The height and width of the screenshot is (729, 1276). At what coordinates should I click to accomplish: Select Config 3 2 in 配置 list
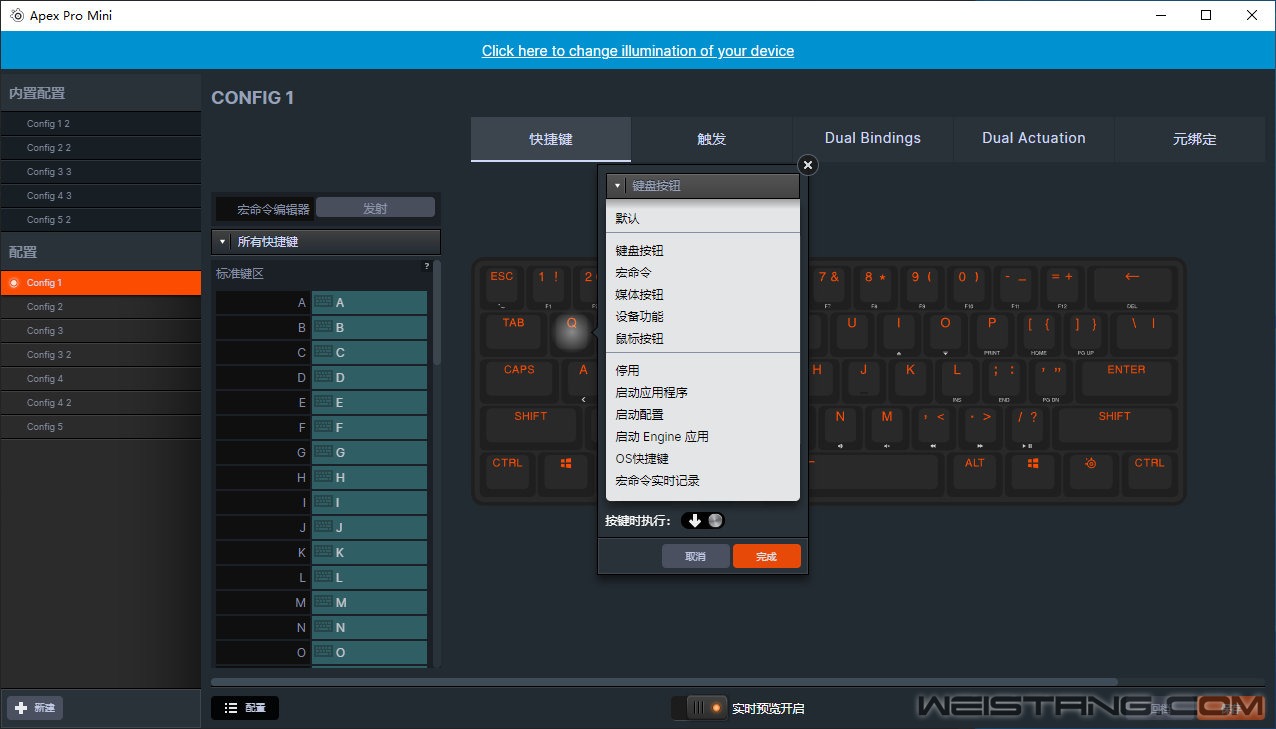coord(100,355)
